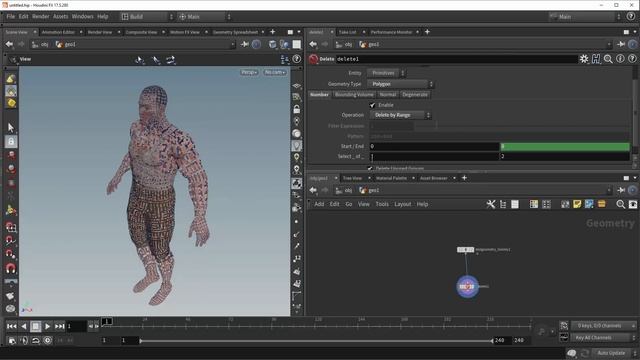
Task: Click the yellow sticky note icon
Action: pos(577,204)
